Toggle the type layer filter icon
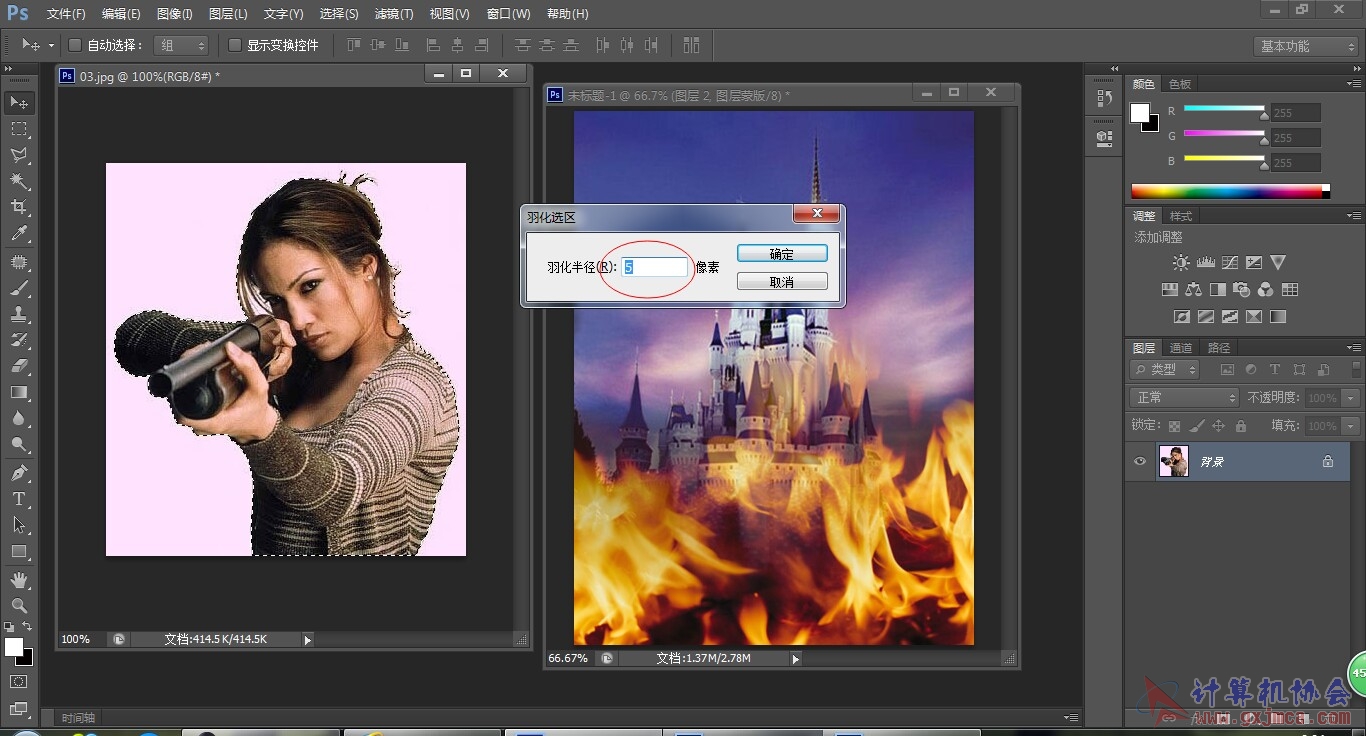This screenshot has height=736, width=1366. (x=1275, y=370)
